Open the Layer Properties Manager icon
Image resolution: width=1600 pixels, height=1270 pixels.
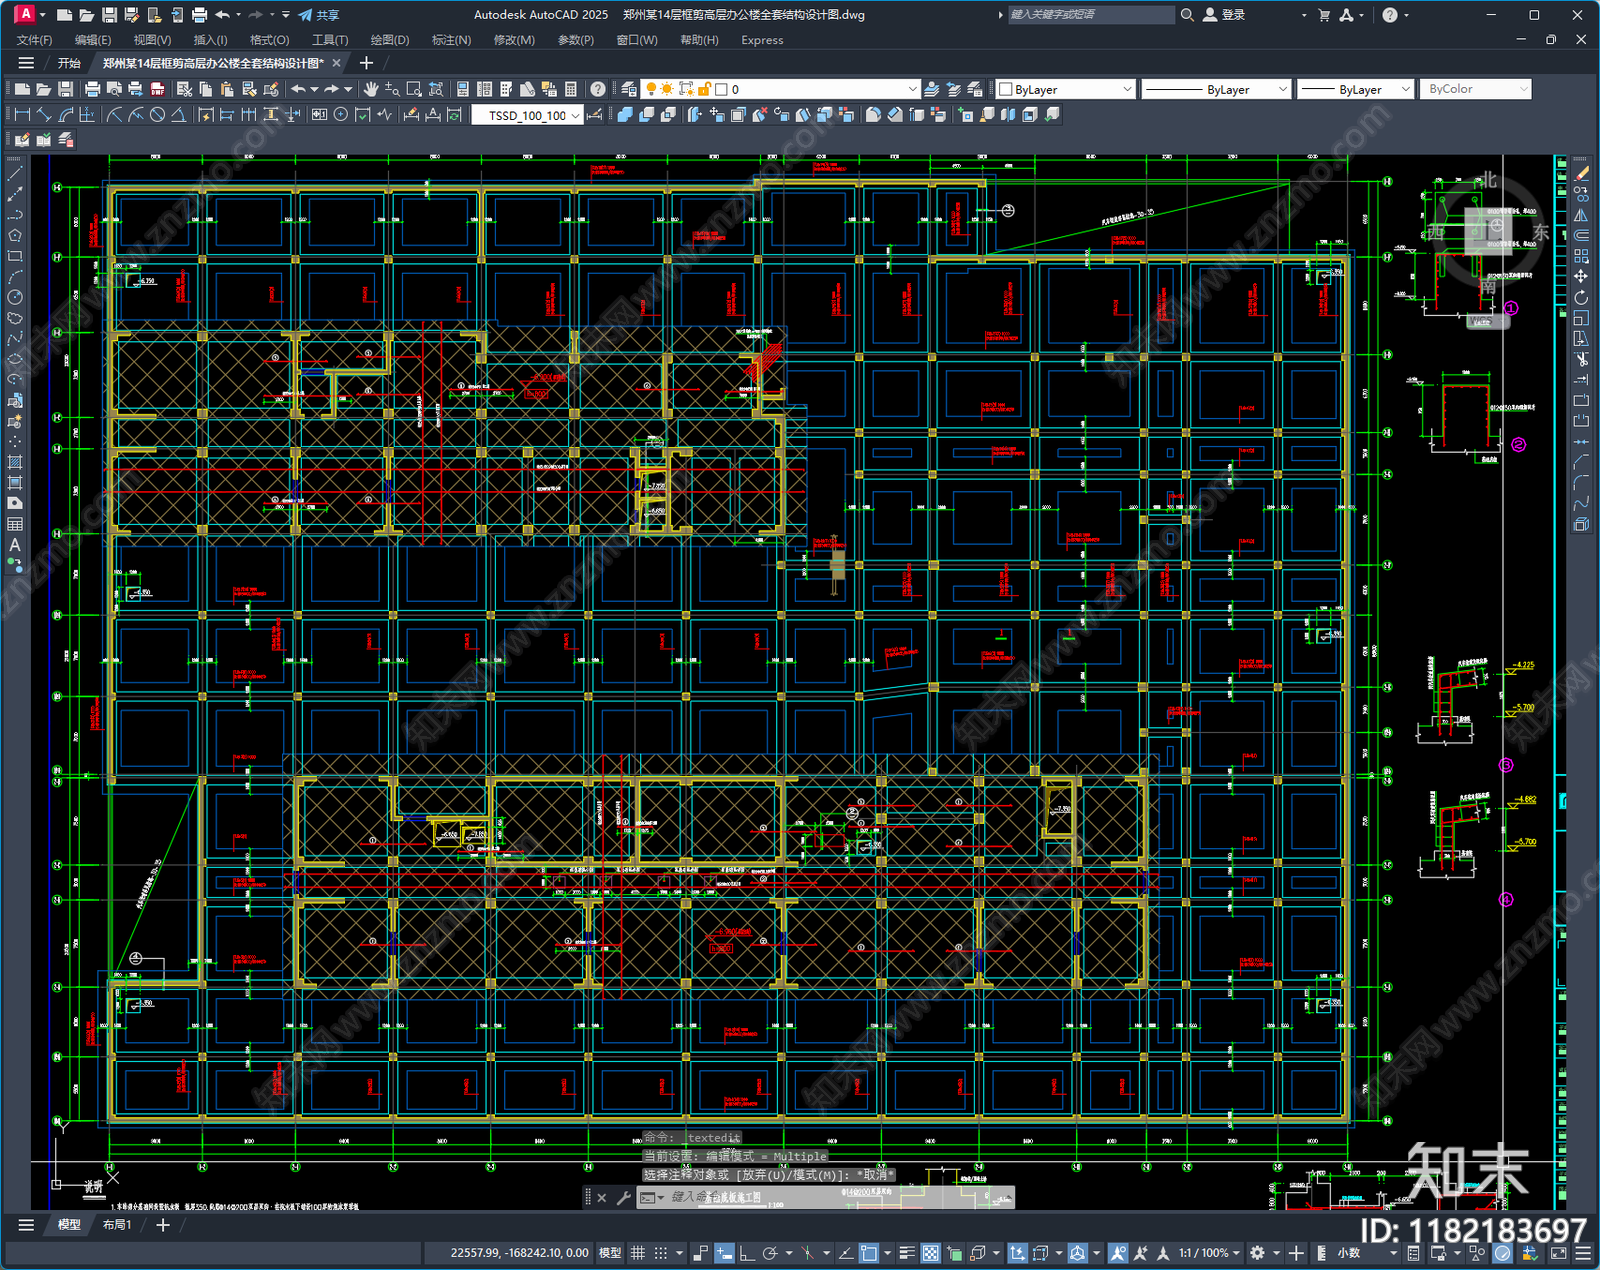click(629, 89)
